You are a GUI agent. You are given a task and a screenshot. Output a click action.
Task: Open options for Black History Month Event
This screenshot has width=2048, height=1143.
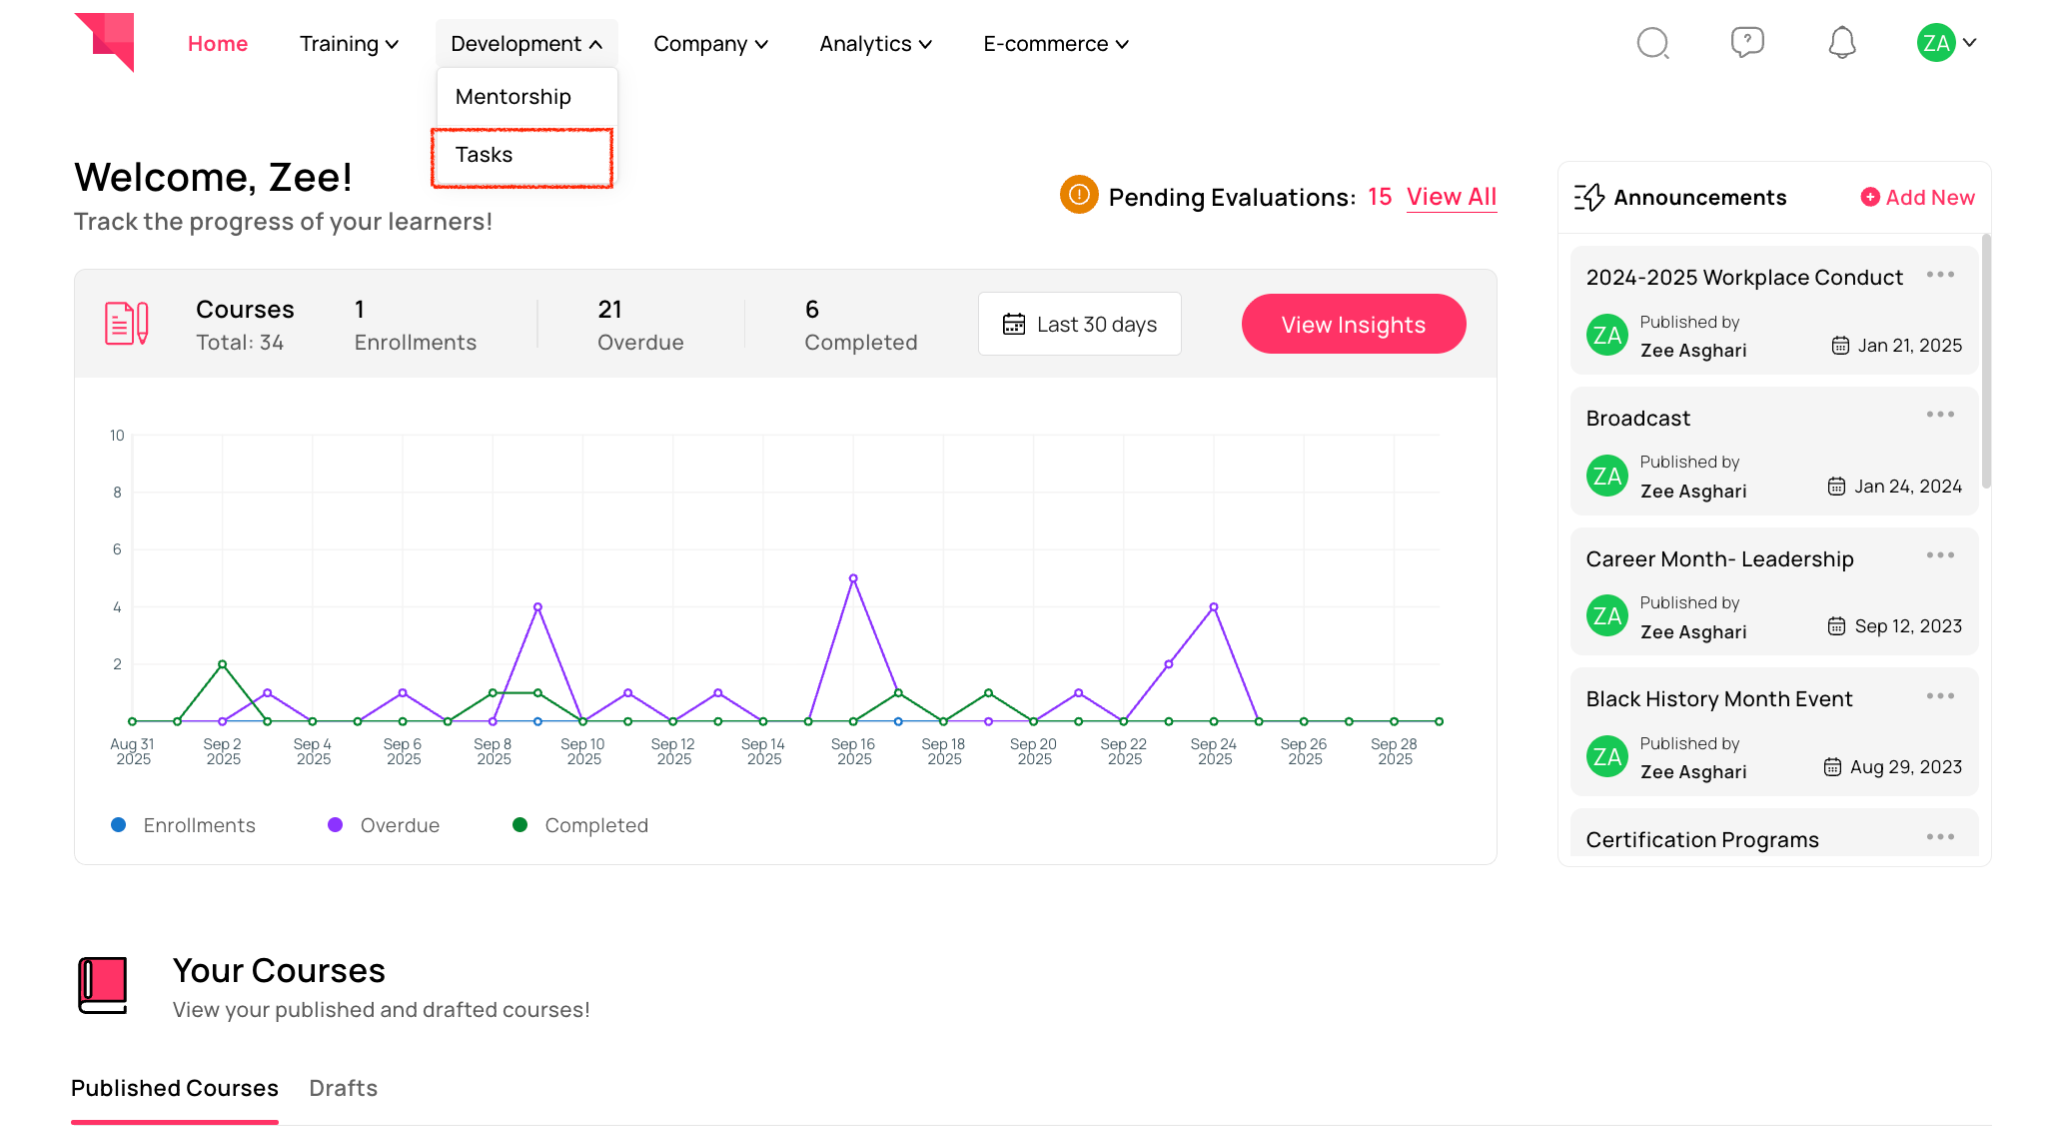pos(1939,696)
